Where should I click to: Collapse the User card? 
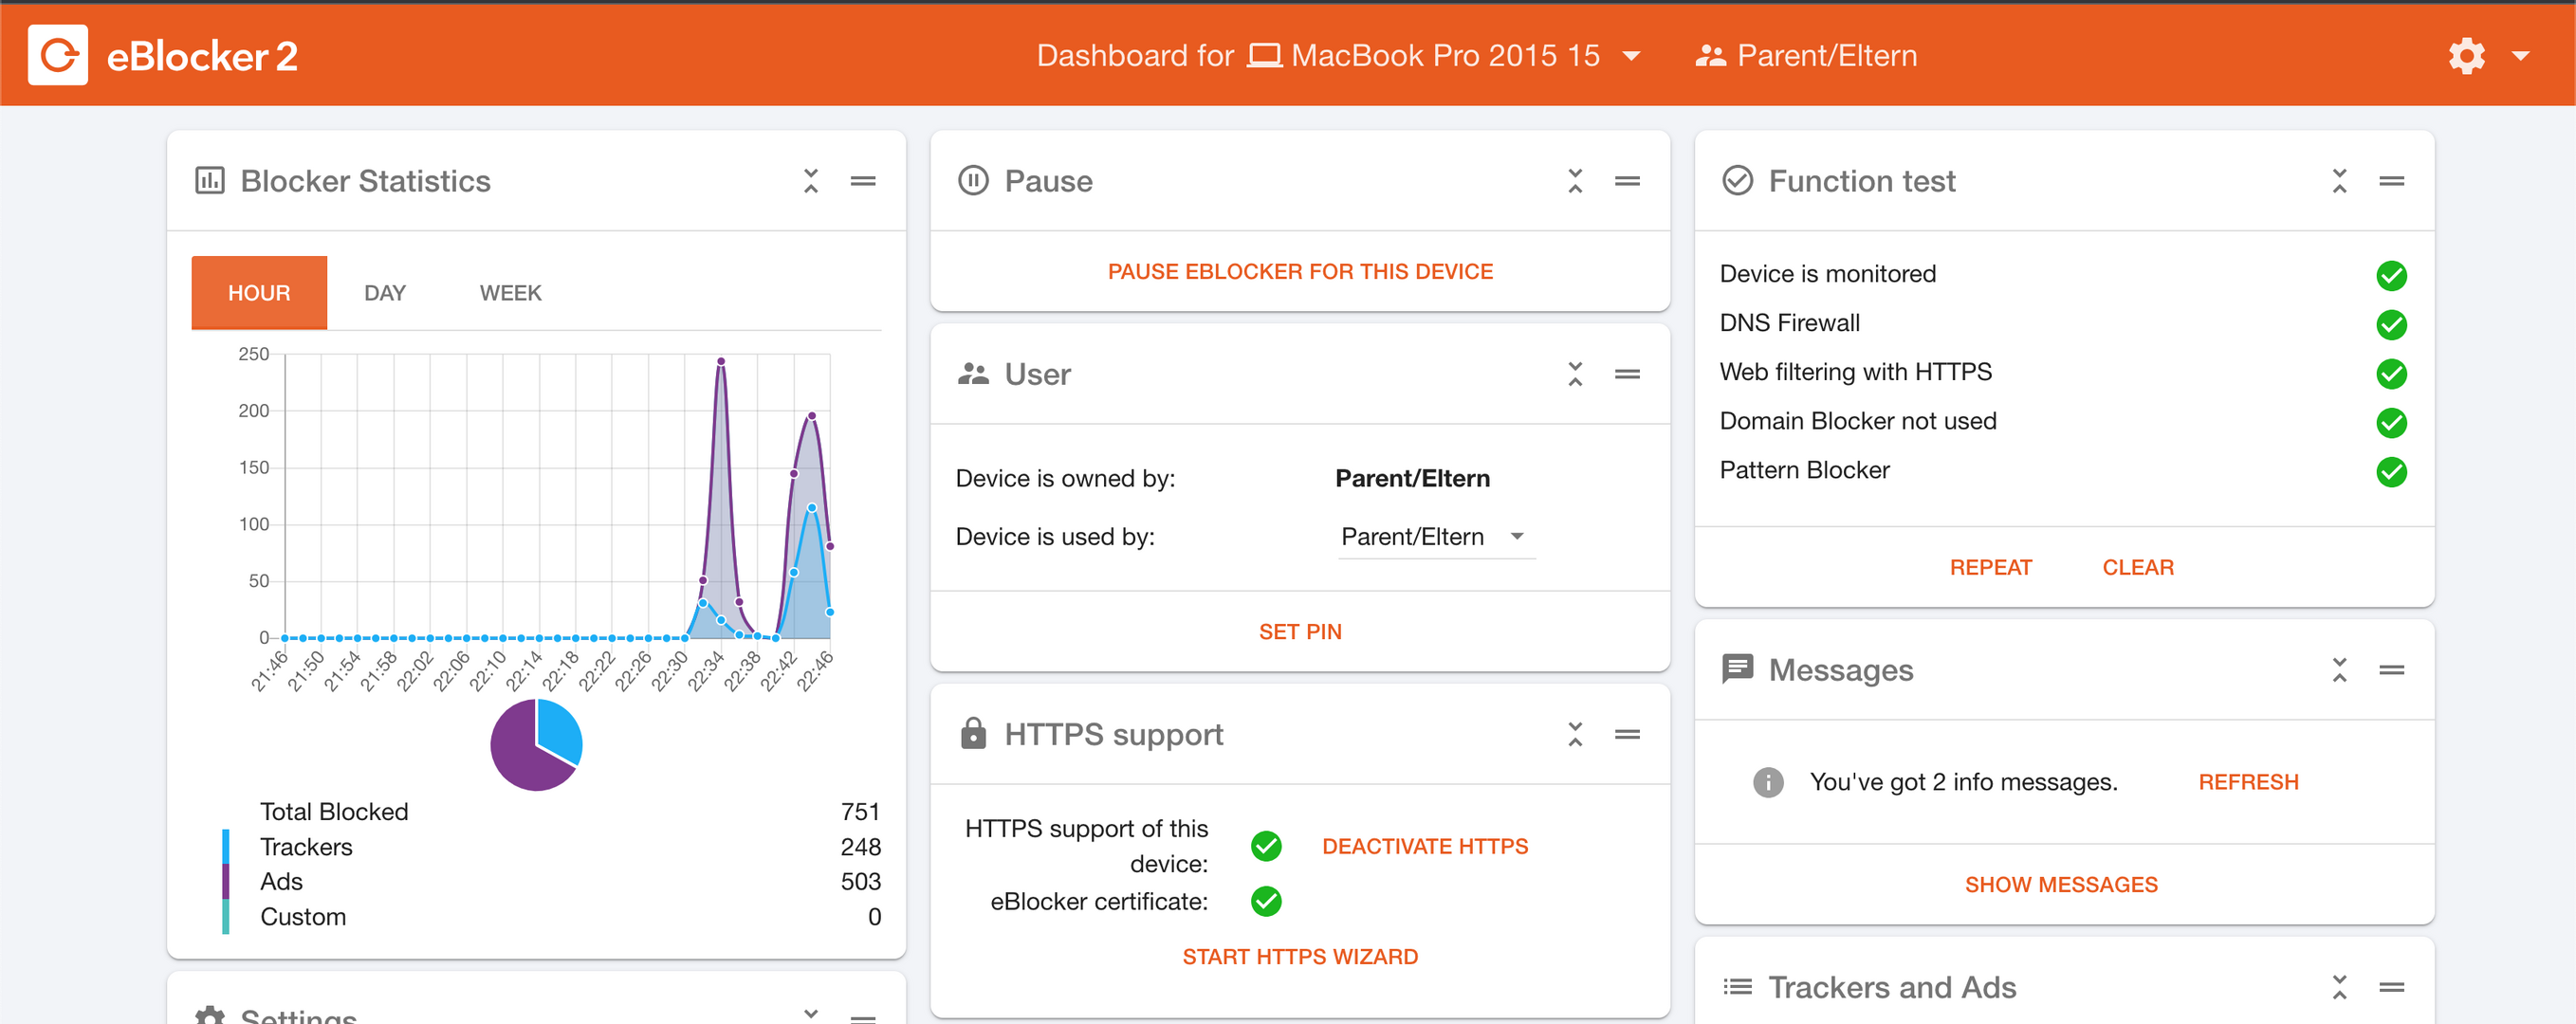(1575, 374)
